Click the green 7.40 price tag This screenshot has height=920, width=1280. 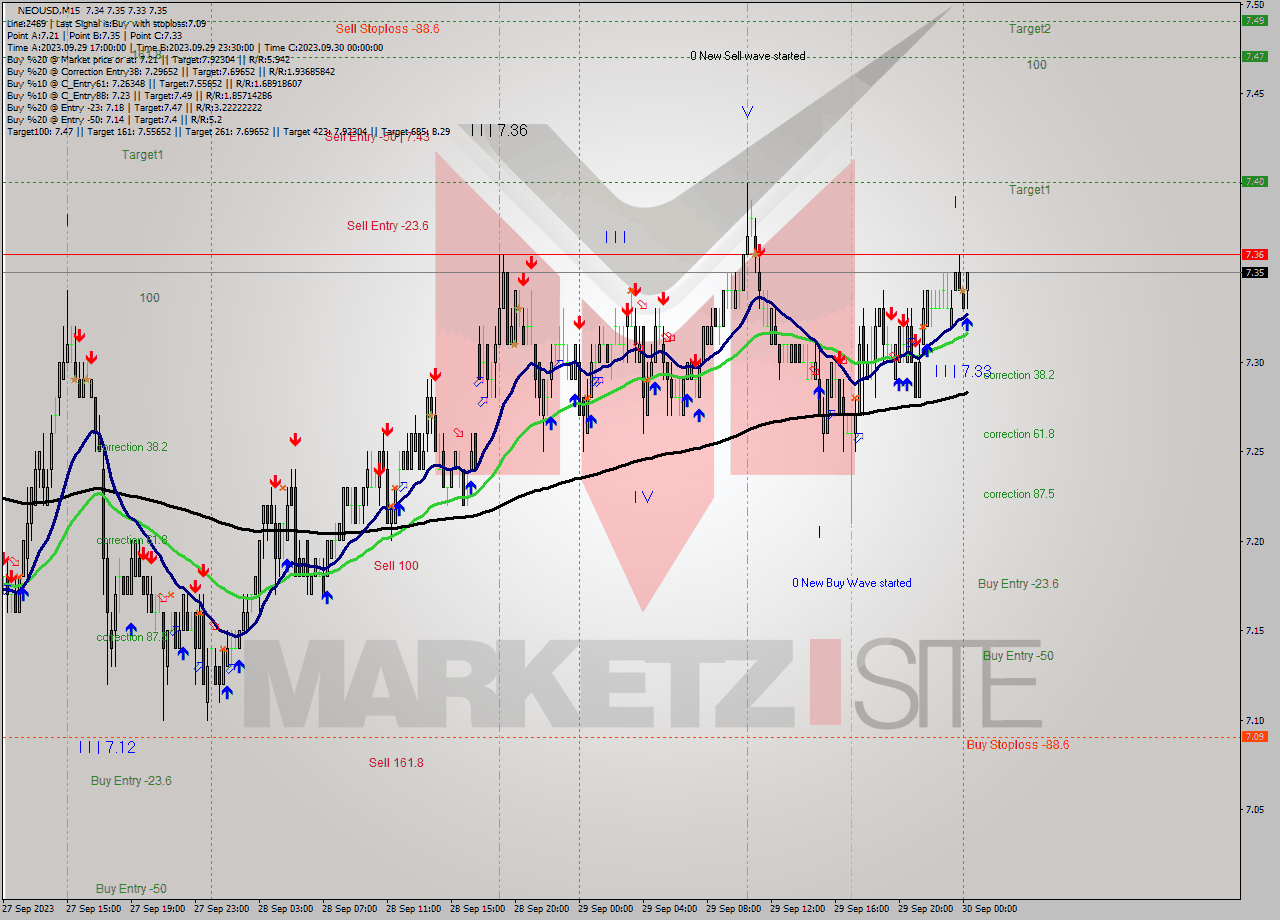[x=1254, y=181]
